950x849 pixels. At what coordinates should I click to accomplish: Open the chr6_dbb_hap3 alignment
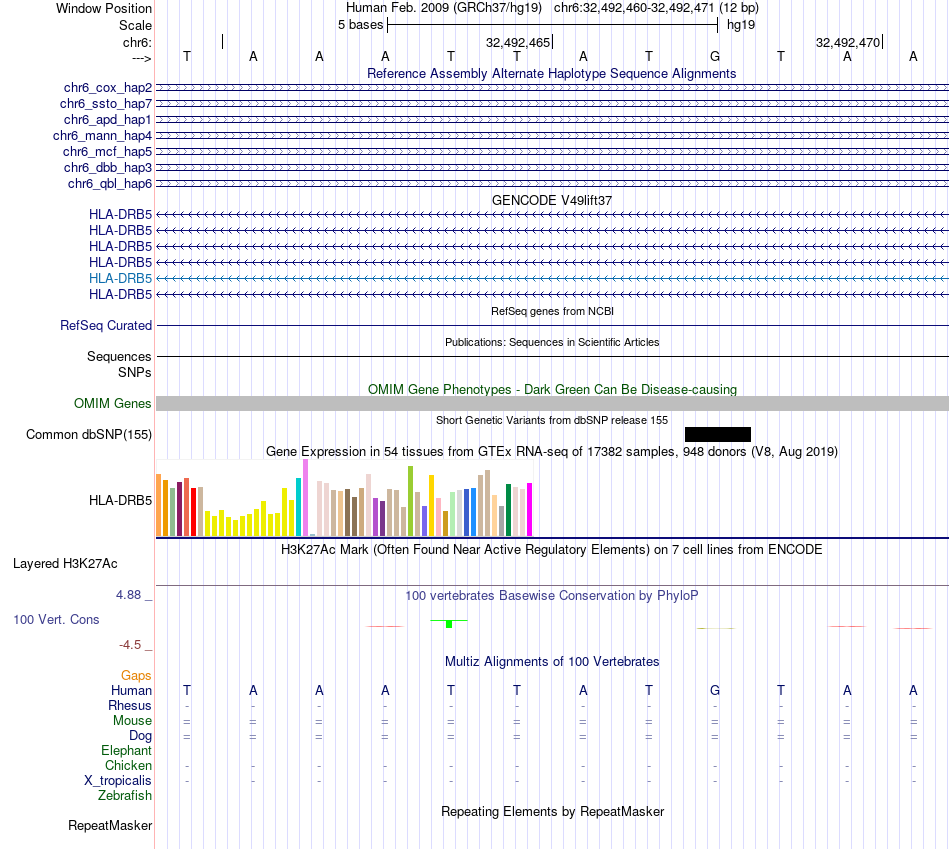pos(108,167)
